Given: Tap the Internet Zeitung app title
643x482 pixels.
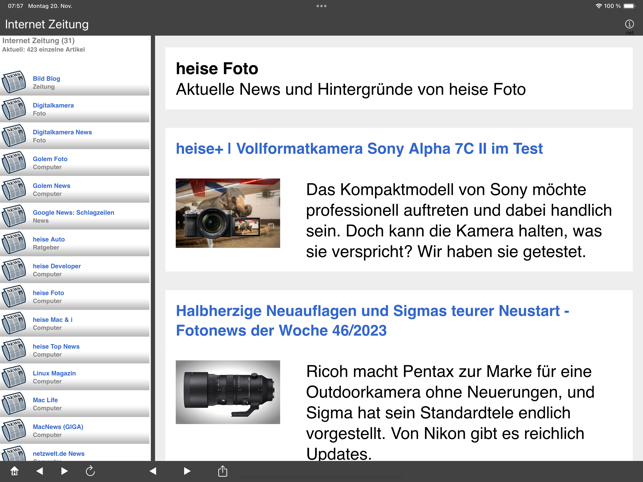Looking at the screenshot, I should [x=47, y=24].
